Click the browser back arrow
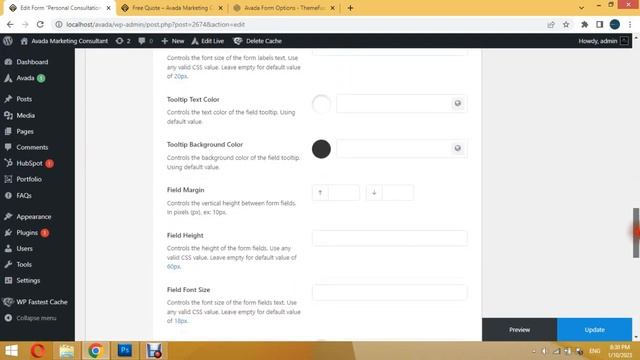 point(10,24)
